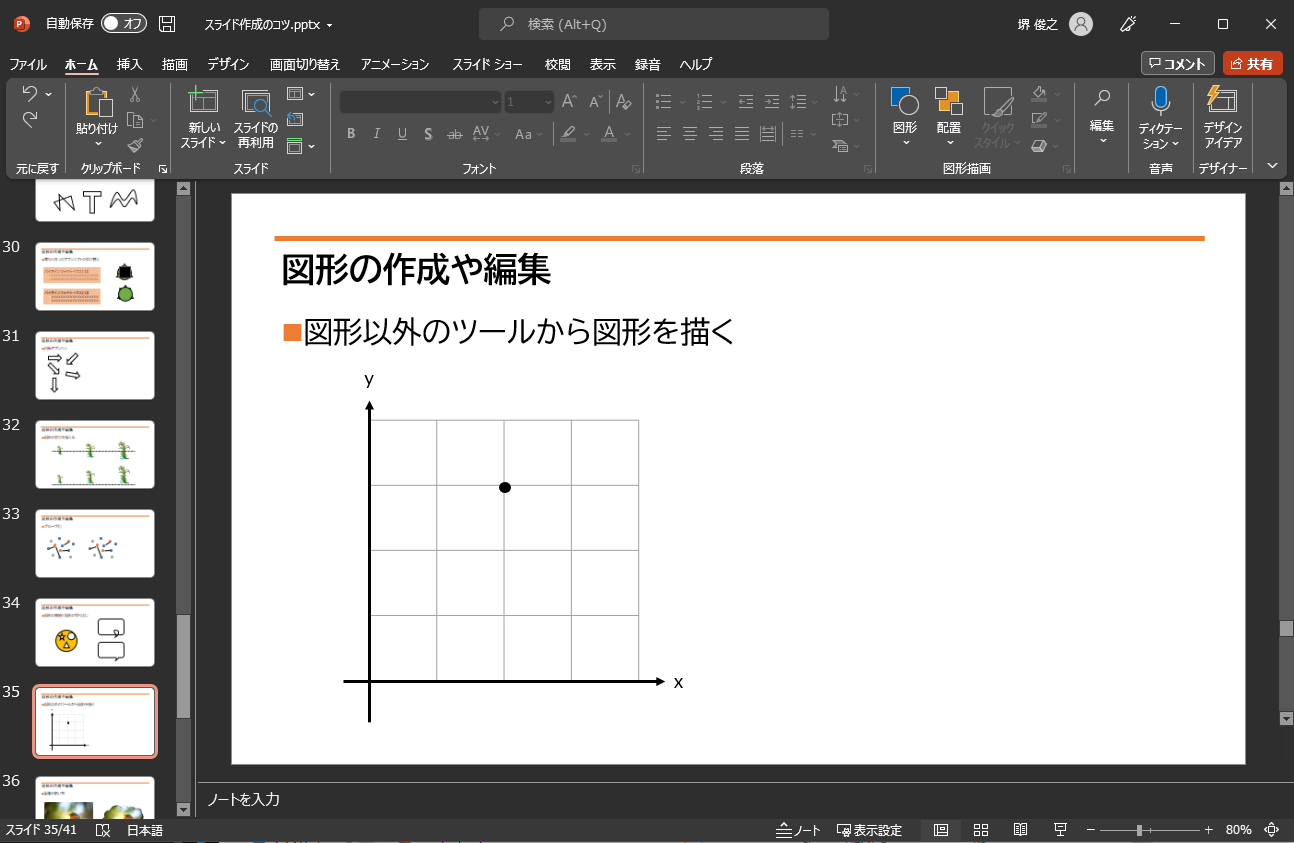This screenshot has width=1294, height=843.
Task: Click the Editing (編集) magnifier icon
Action: [x=1102, y=98]
